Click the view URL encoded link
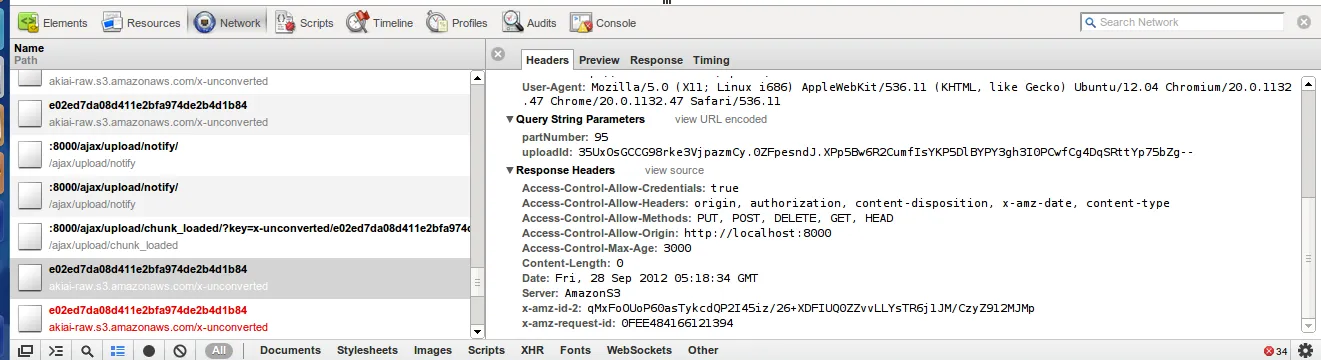The image size is (1321, 360). pos(721,119)
